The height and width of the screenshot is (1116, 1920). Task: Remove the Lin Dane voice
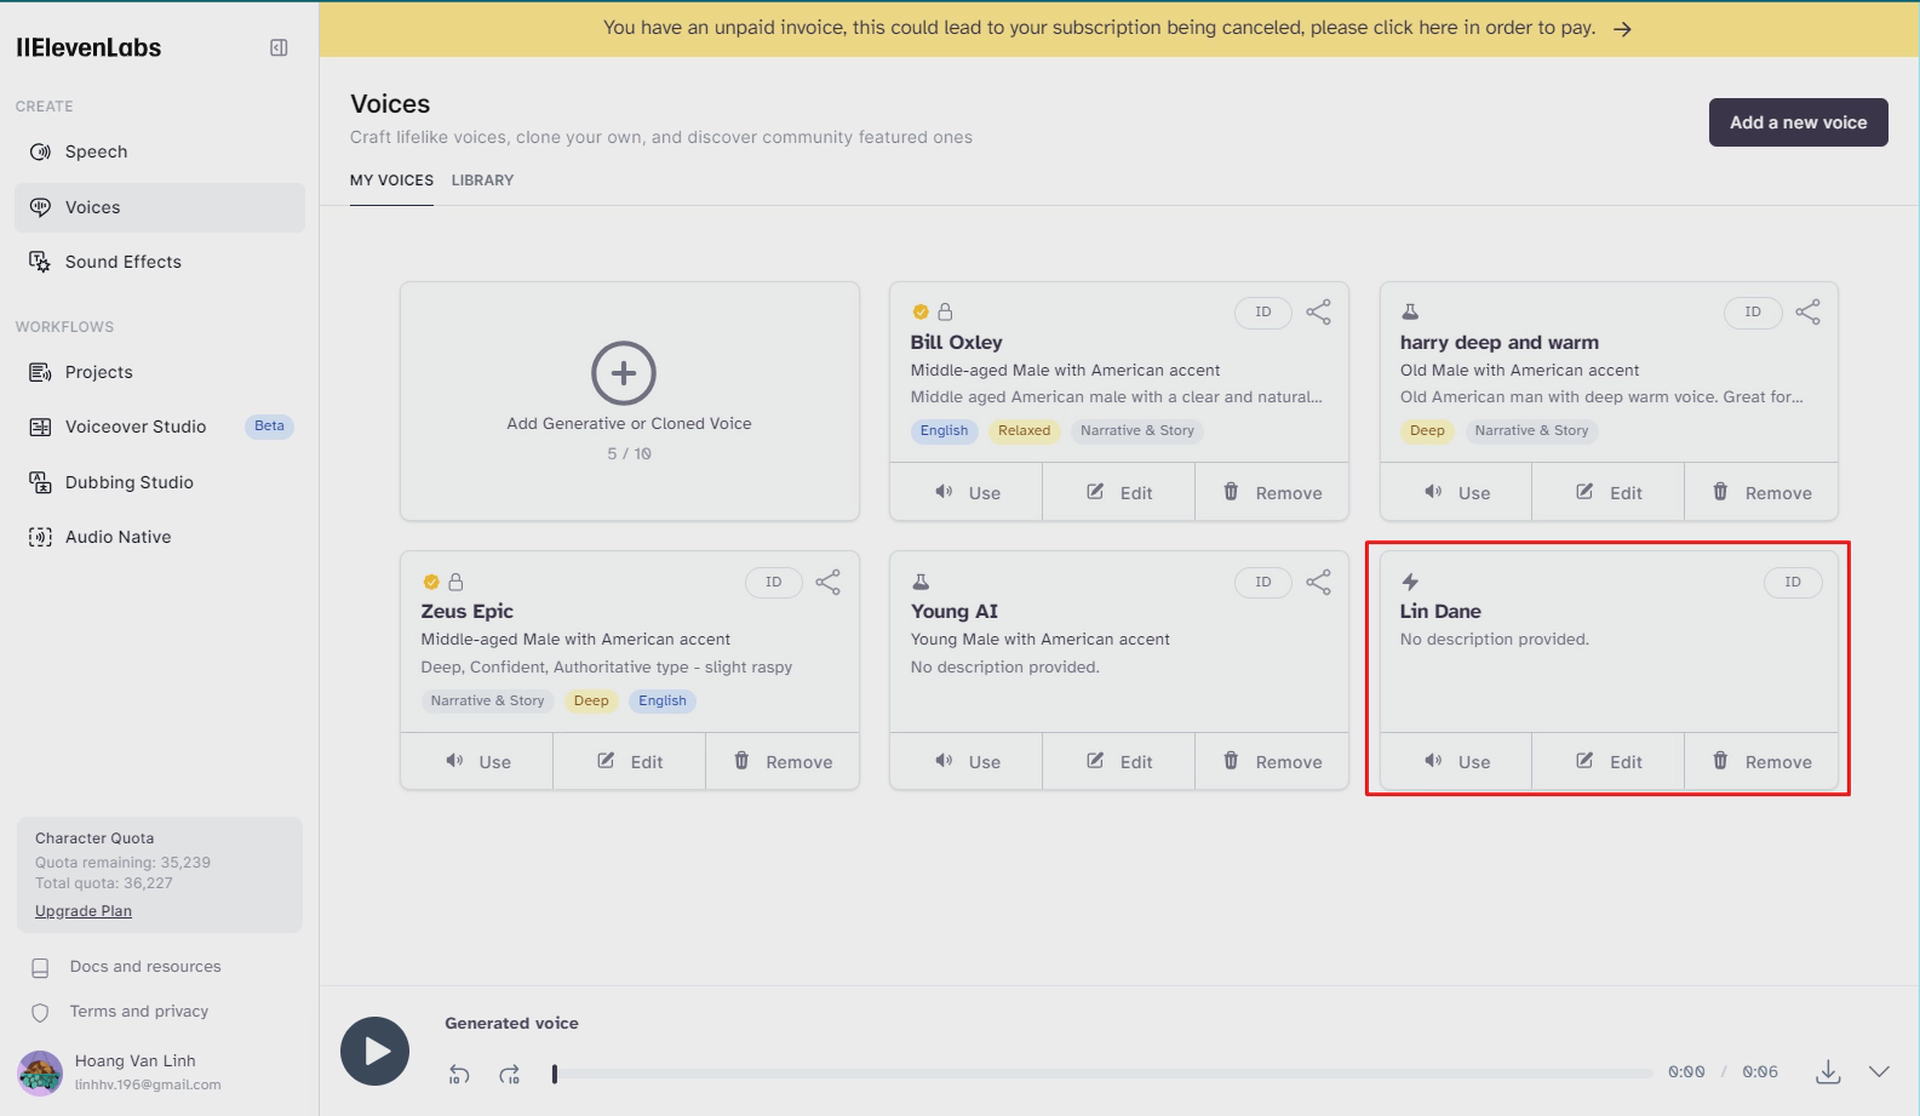pos(1761,761)
